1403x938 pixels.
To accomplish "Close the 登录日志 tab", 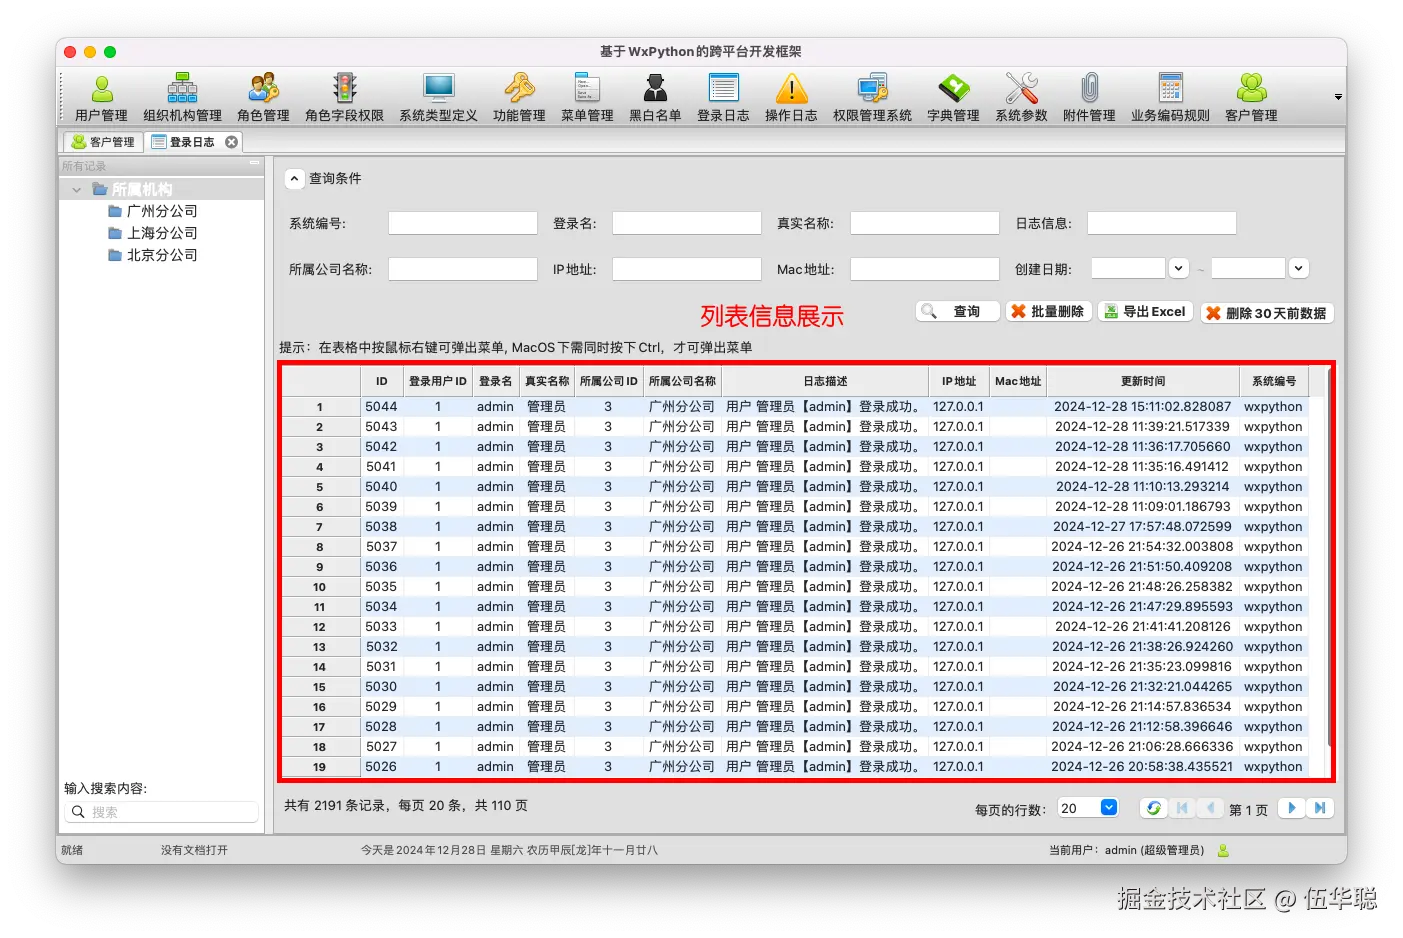I will (x=231, y=142).
